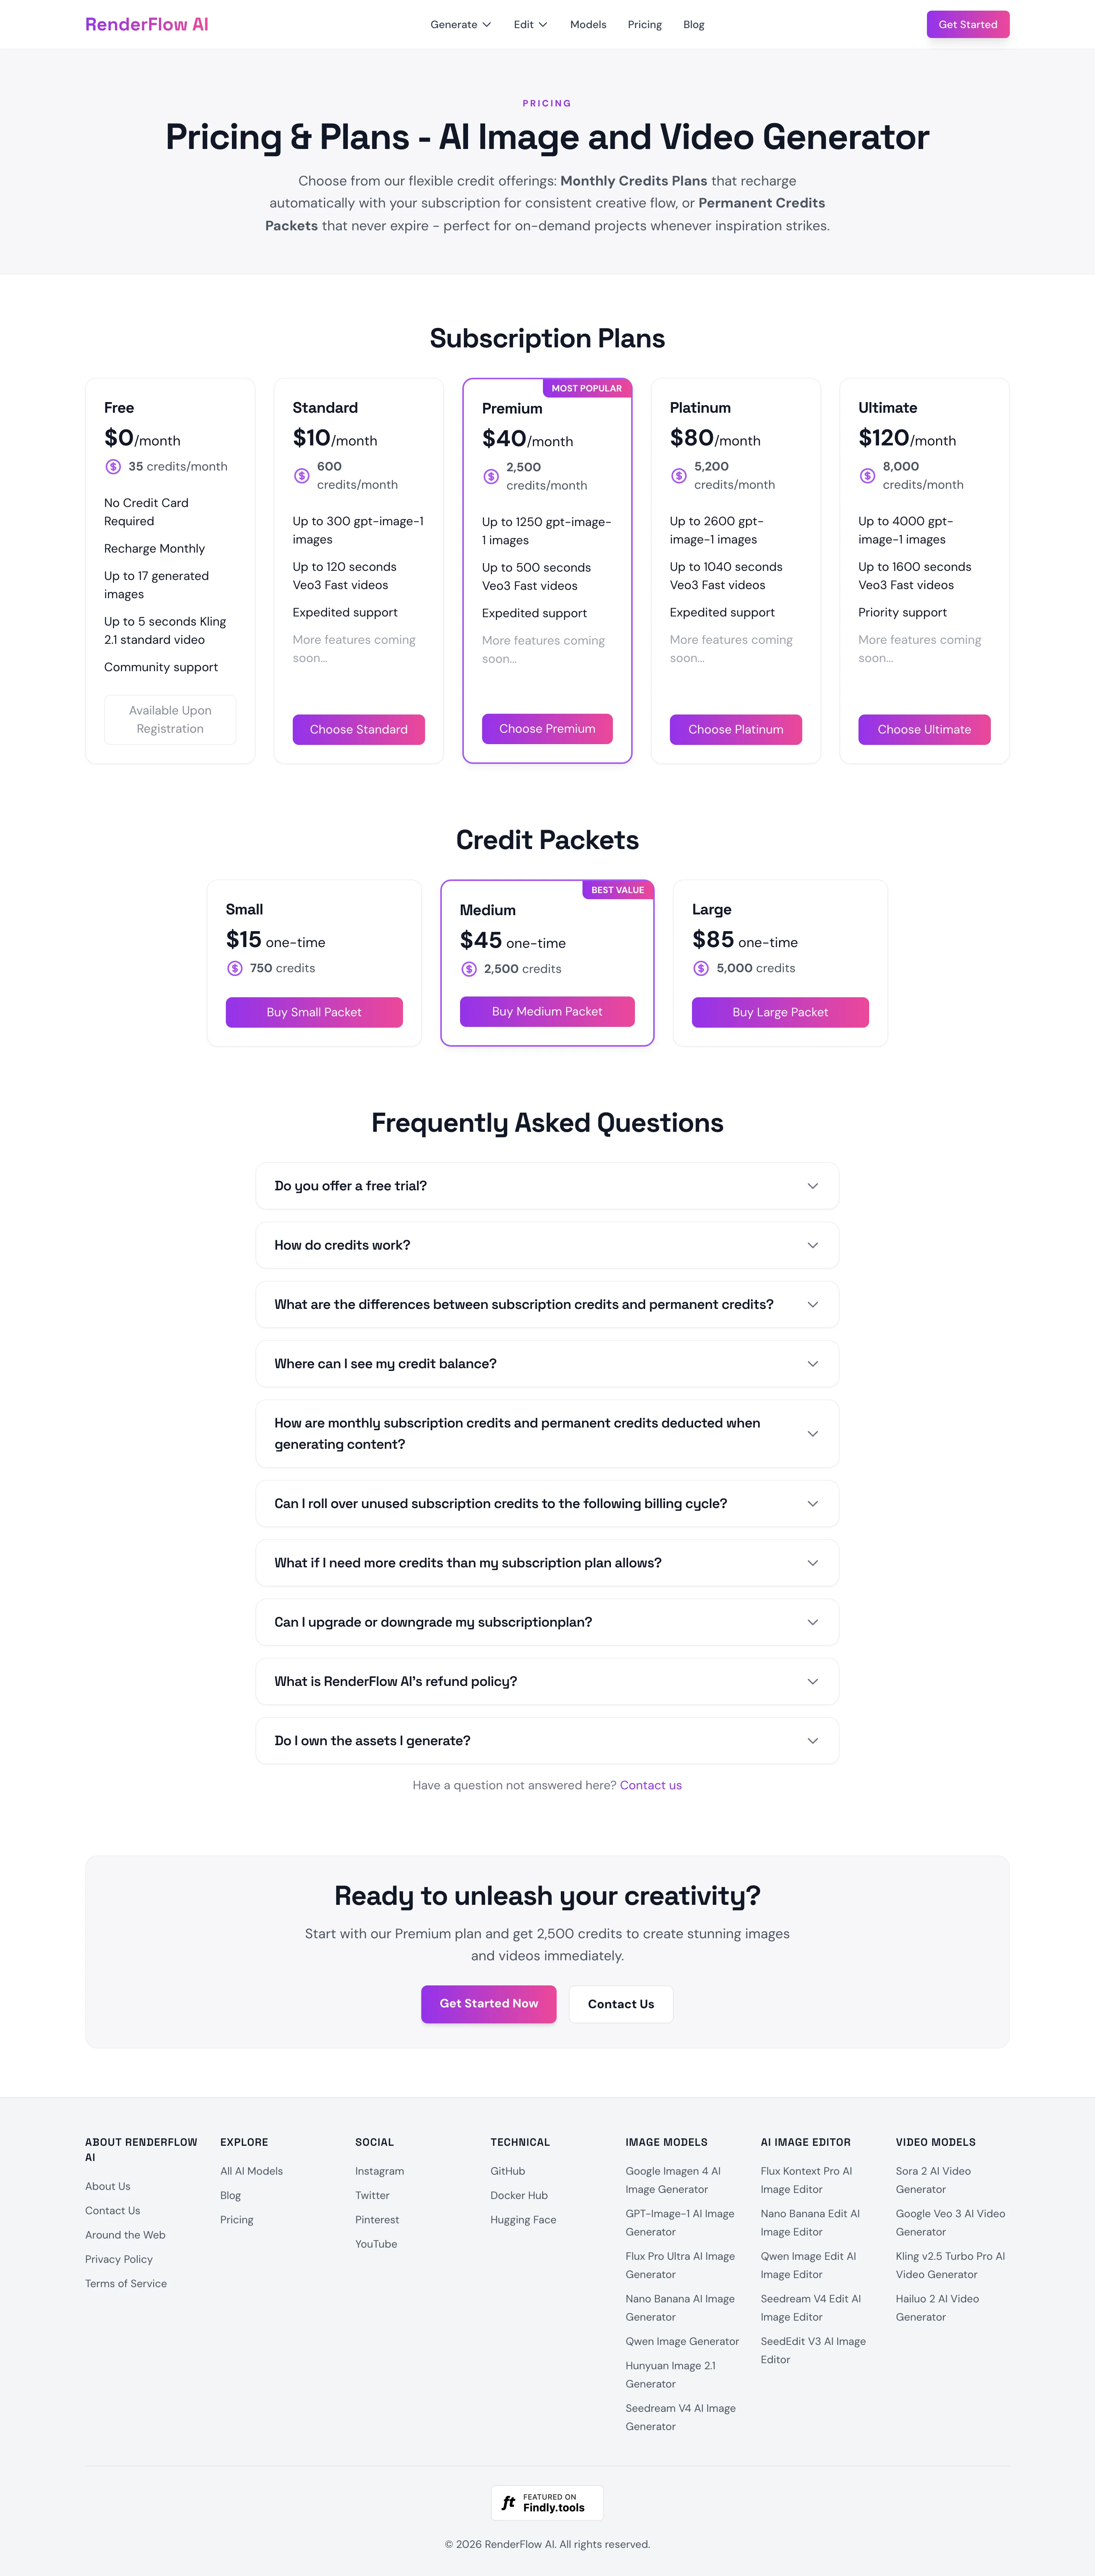Click the credit coin icon in the Ultimate plan
Image resolution: width=1095 pixels, height=2576 pixels.
[867, 476]
